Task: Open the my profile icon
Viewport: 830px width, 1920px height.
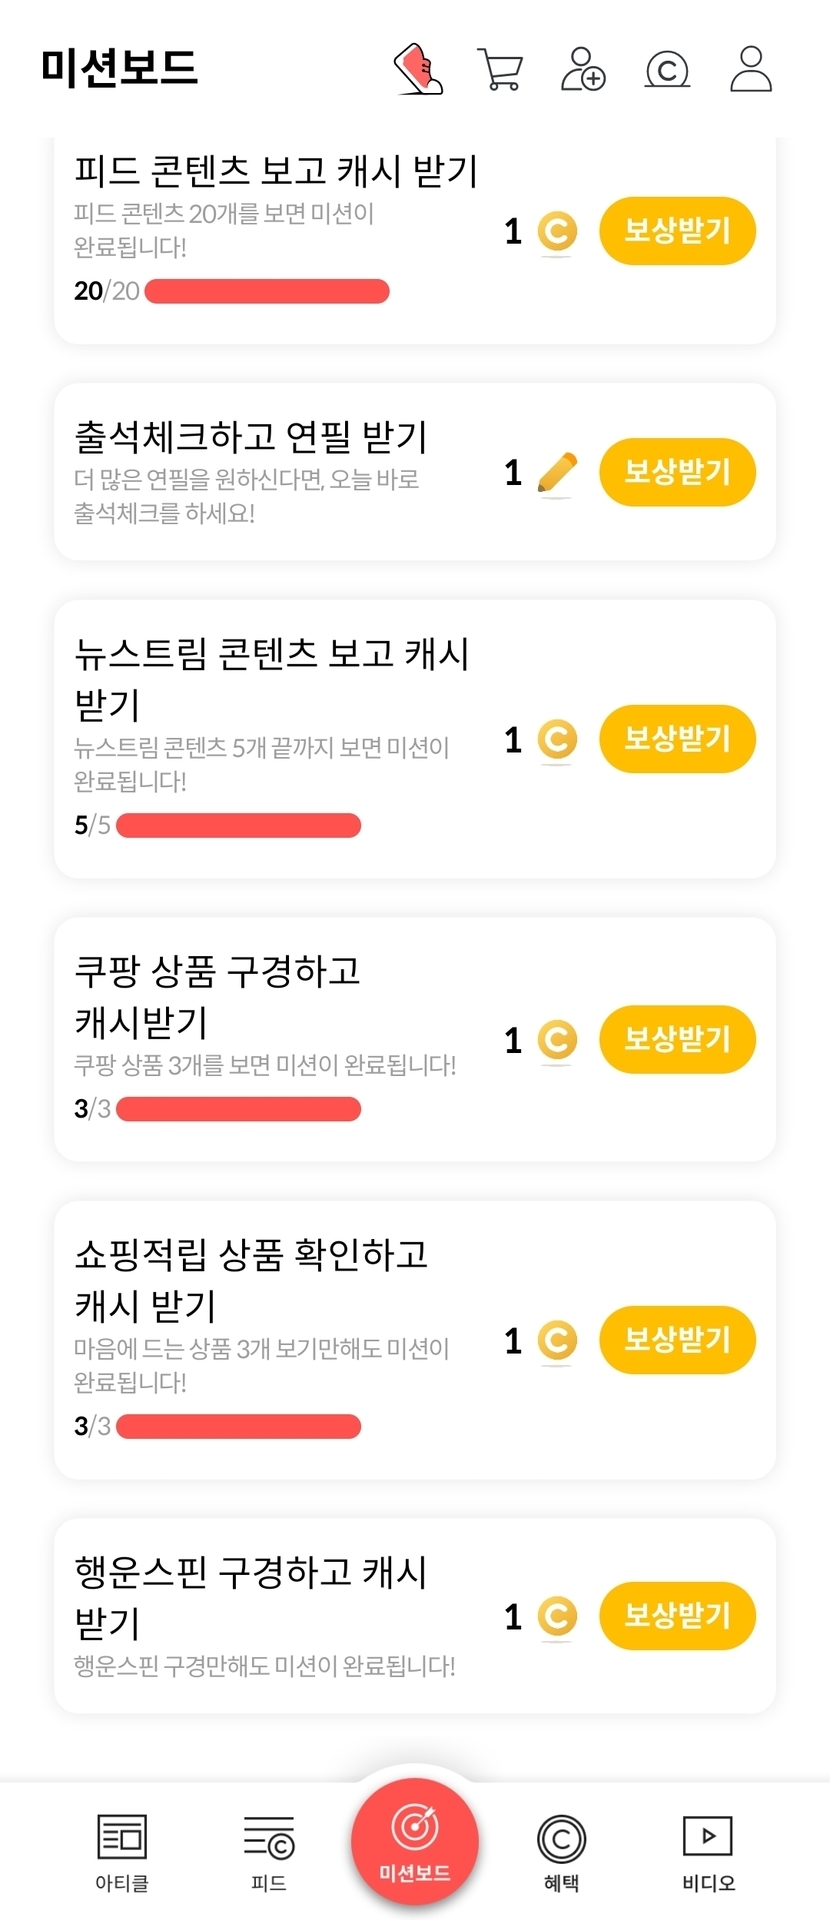Action: pyautogui.click(x=751, y=69)
